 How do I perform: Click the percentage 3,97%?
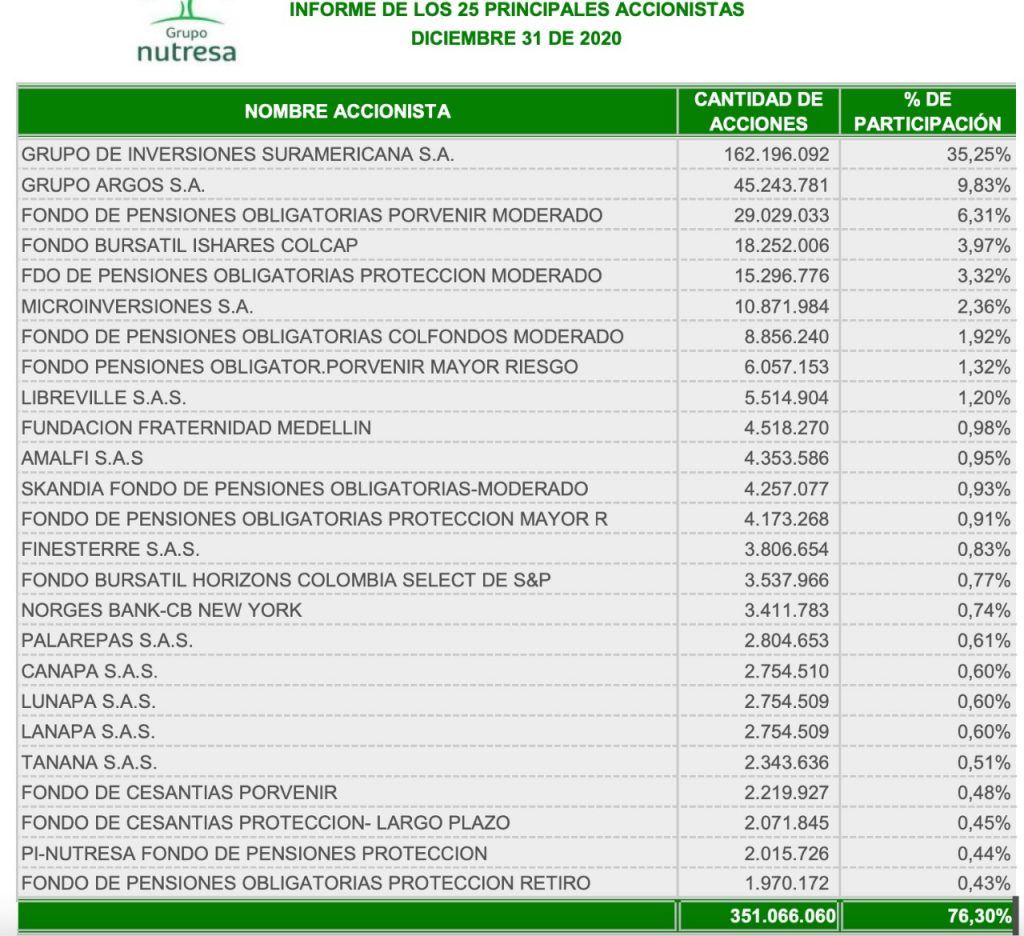(984, 246)
